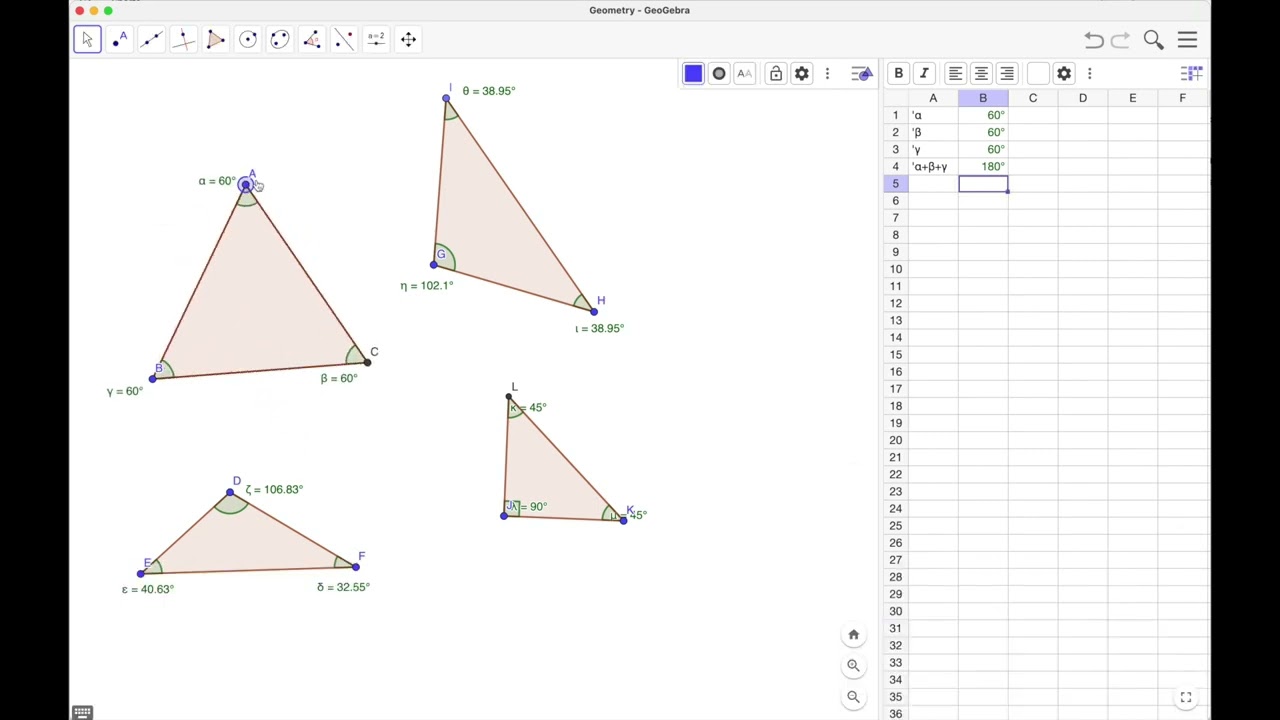Open the label text size AA button
Viewport: 1280px width, 720px height.
pyautogui.click(x=744, y=74)
